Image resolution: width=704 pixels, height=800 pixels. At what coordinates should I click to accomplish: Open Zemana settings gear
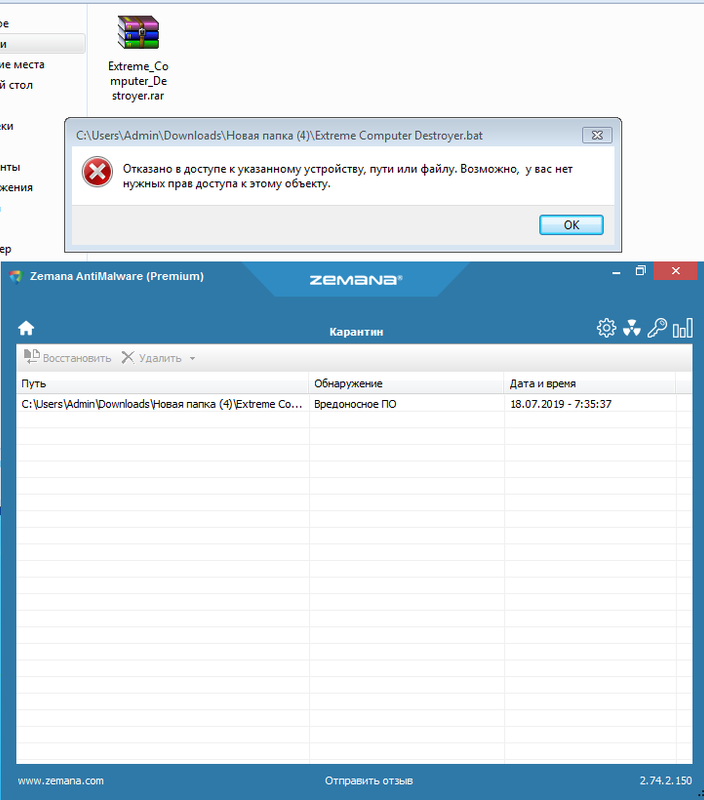coord(606,328)
